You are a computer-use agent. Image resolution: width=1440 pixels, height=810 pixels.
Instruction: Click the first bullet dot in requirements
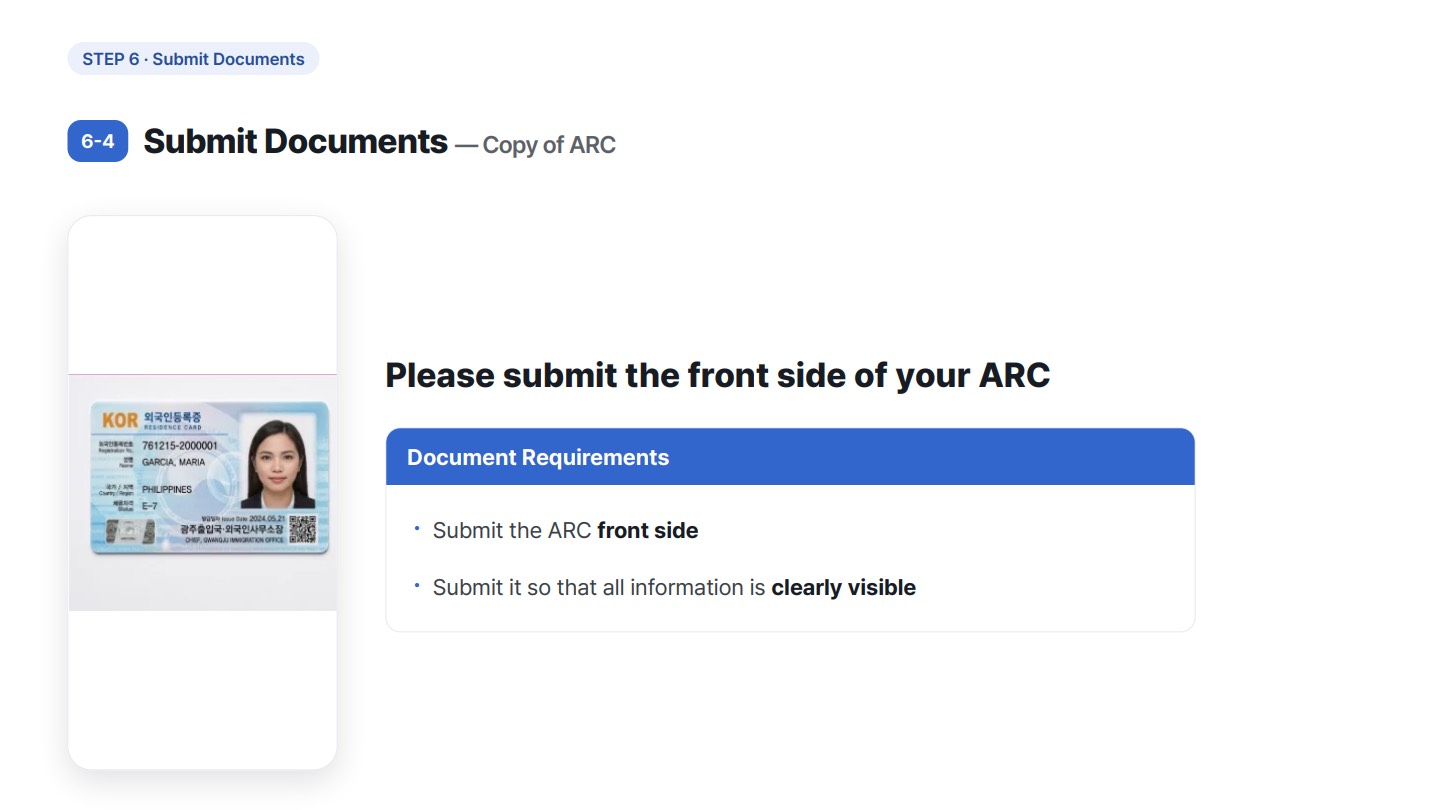coord(417,528)
